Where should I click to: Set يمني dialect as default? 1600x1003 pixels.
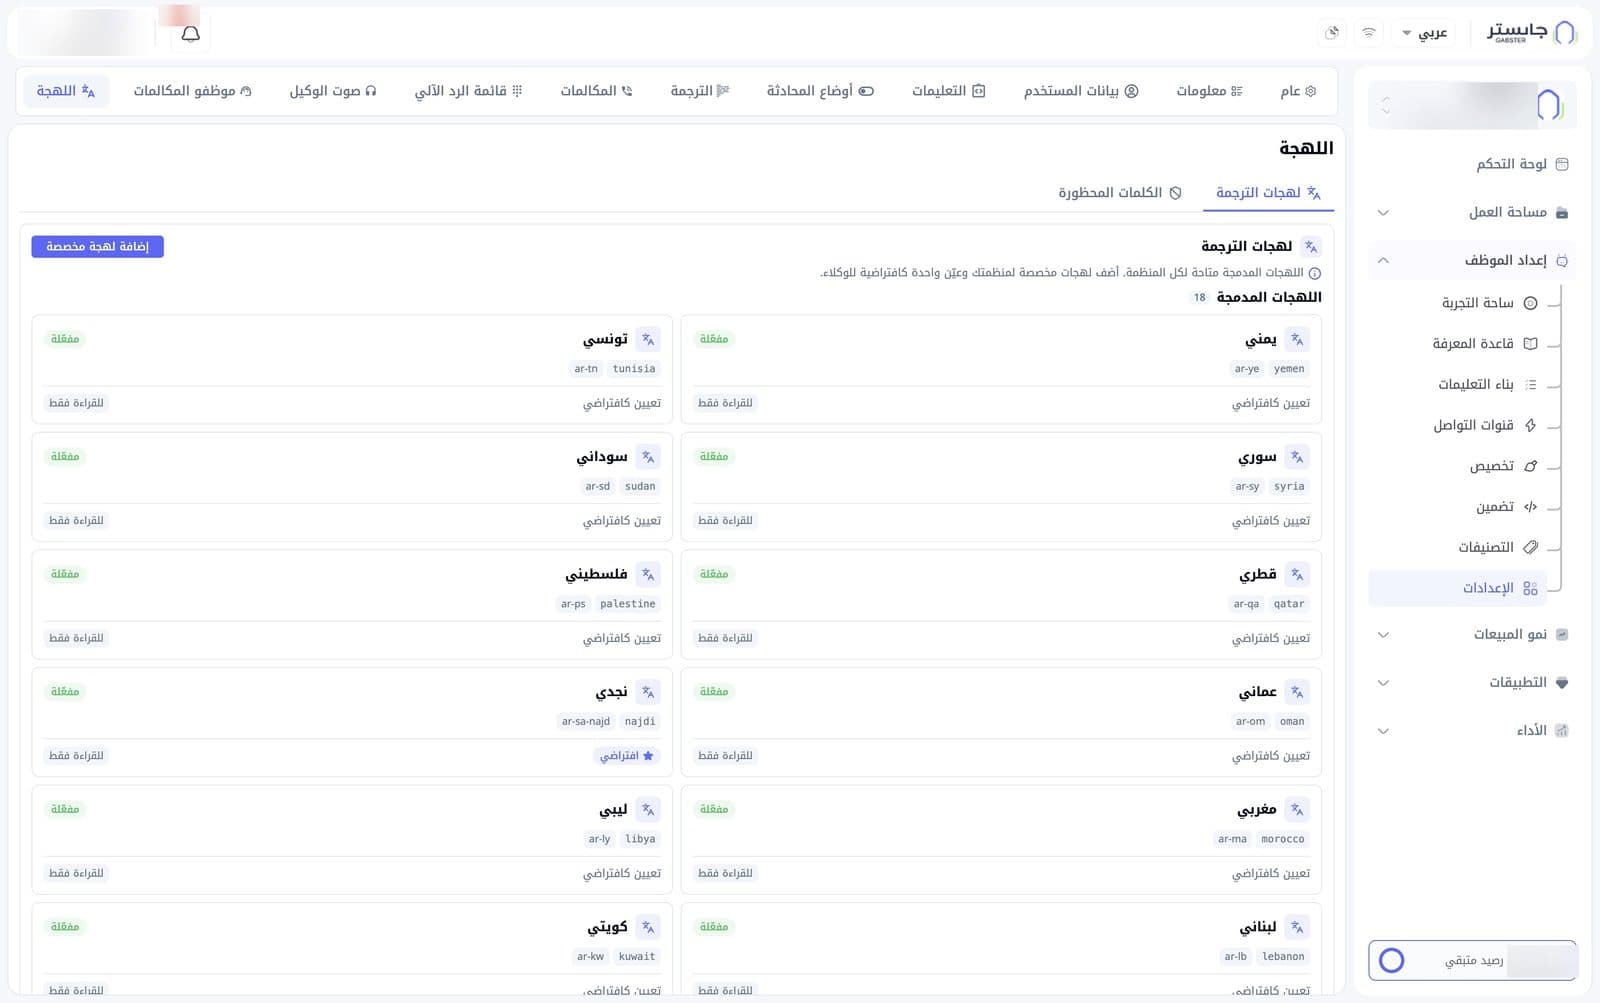click(1271, 403)
